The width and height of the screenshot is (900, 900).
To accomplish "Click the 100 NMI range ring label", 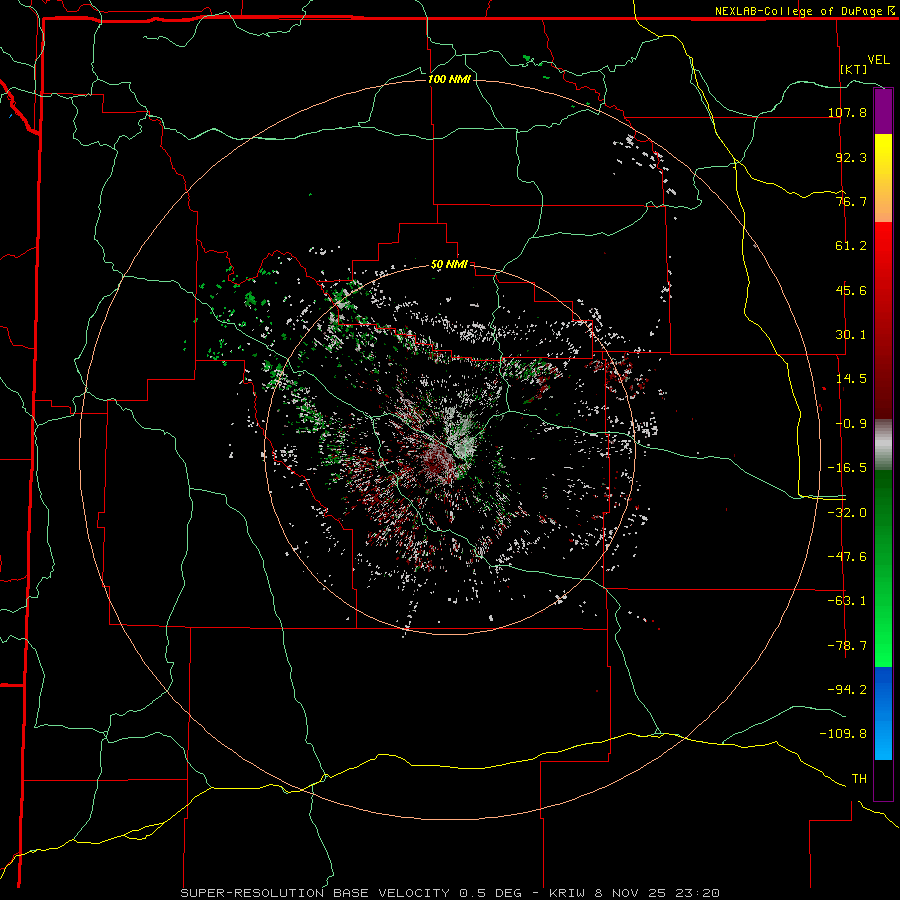I will click(449, 79).
